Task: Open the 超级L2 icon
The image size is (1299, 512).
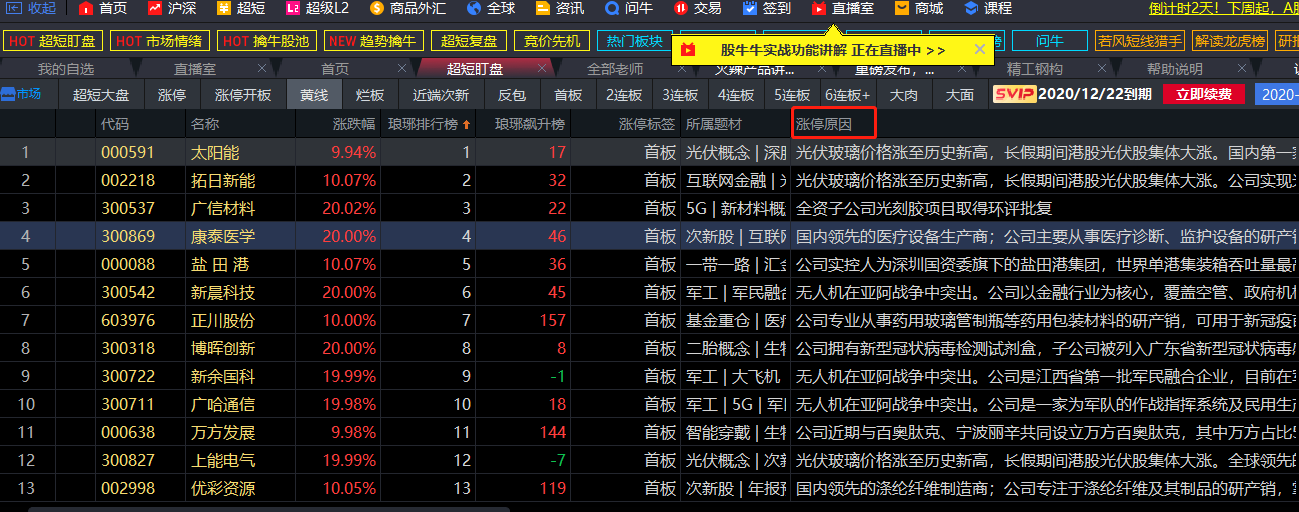Action: coord(293,8)
